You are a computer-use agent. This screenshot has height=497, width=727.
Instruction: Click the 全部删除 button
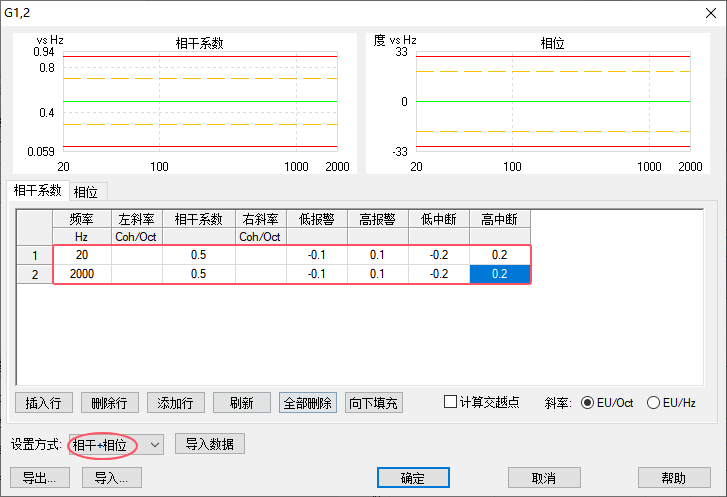click(307, 403)
